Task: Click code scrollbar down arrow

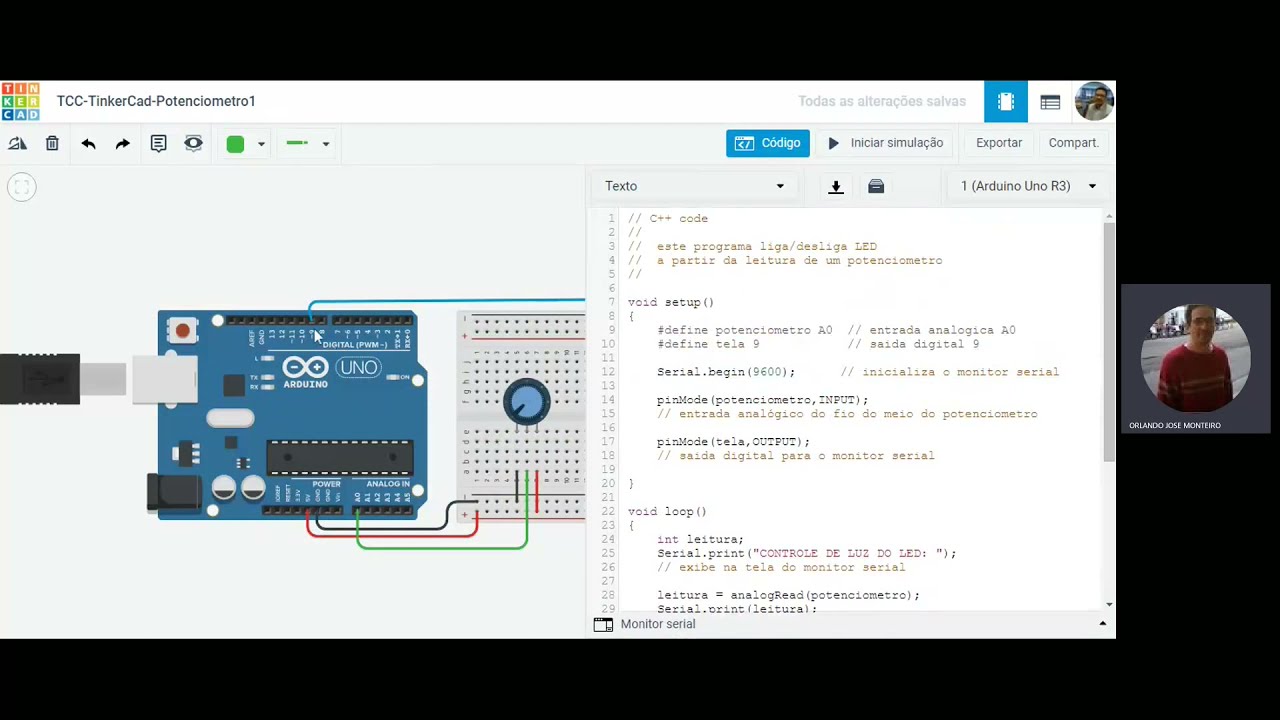Action: point(1109,605)
